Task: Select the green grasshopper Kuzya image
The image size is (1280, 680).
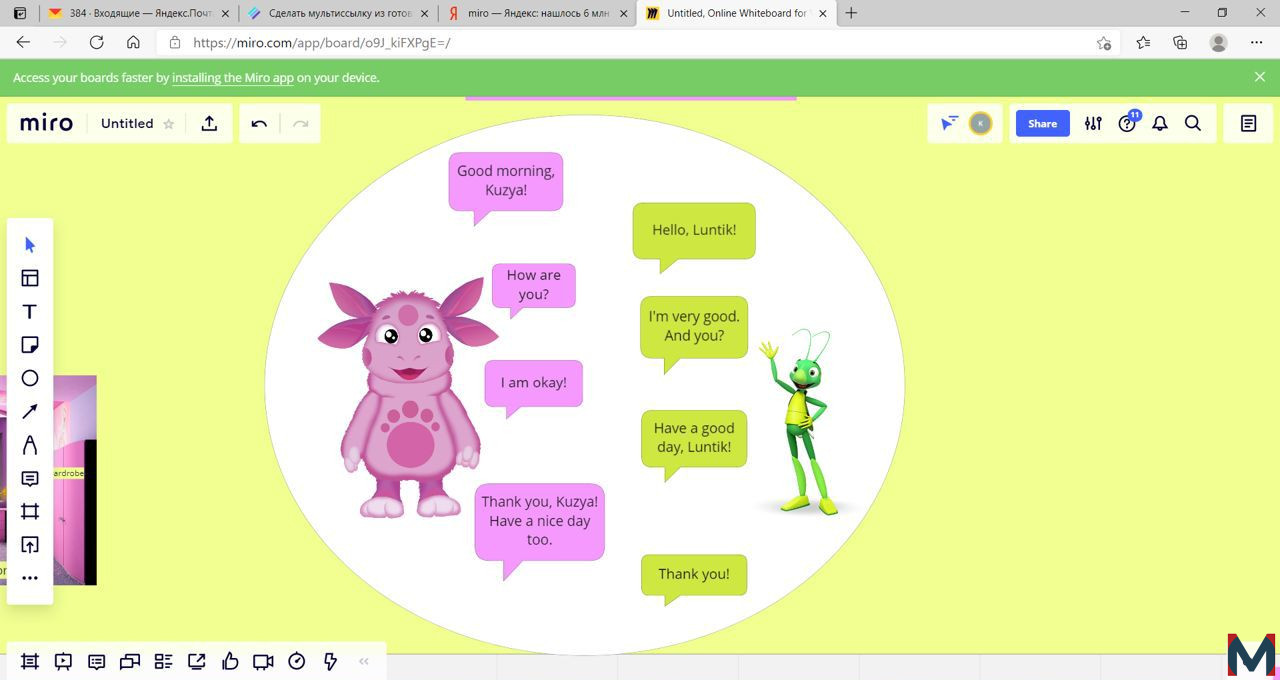Action: click(x=803, y=421)
